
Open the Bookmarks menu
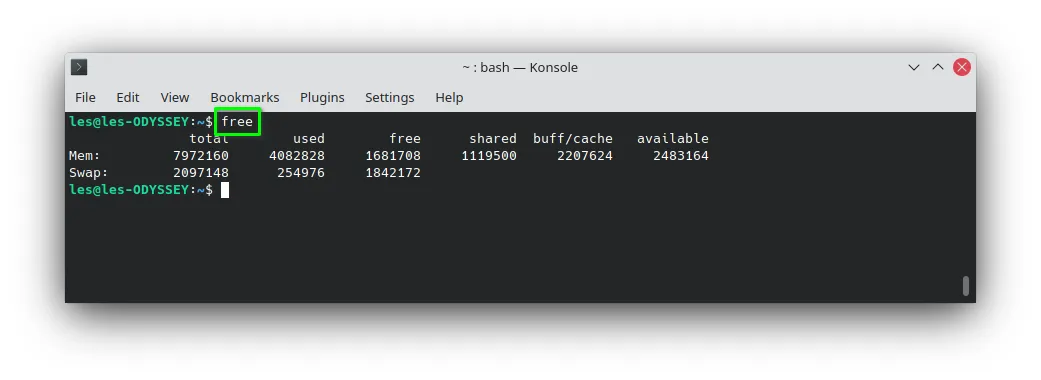pos(245,97)
